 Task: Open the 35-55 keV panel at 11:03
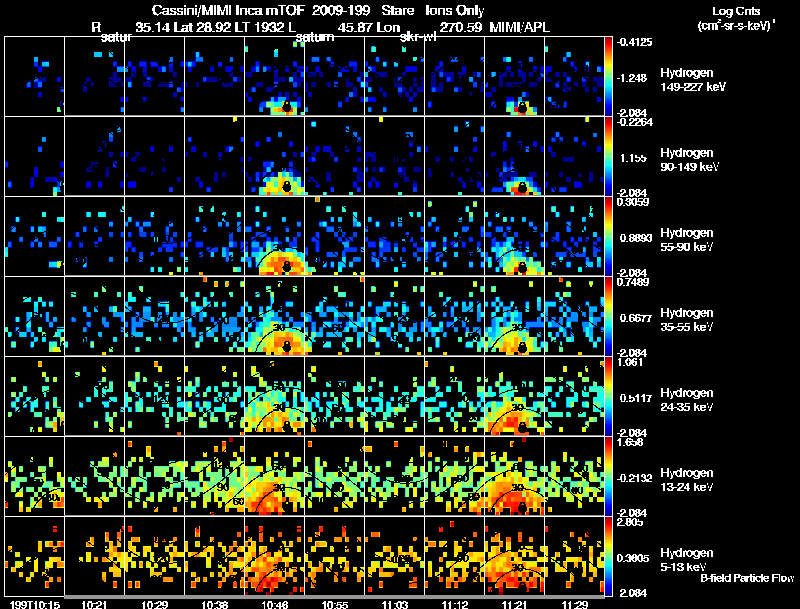[394, 316]
